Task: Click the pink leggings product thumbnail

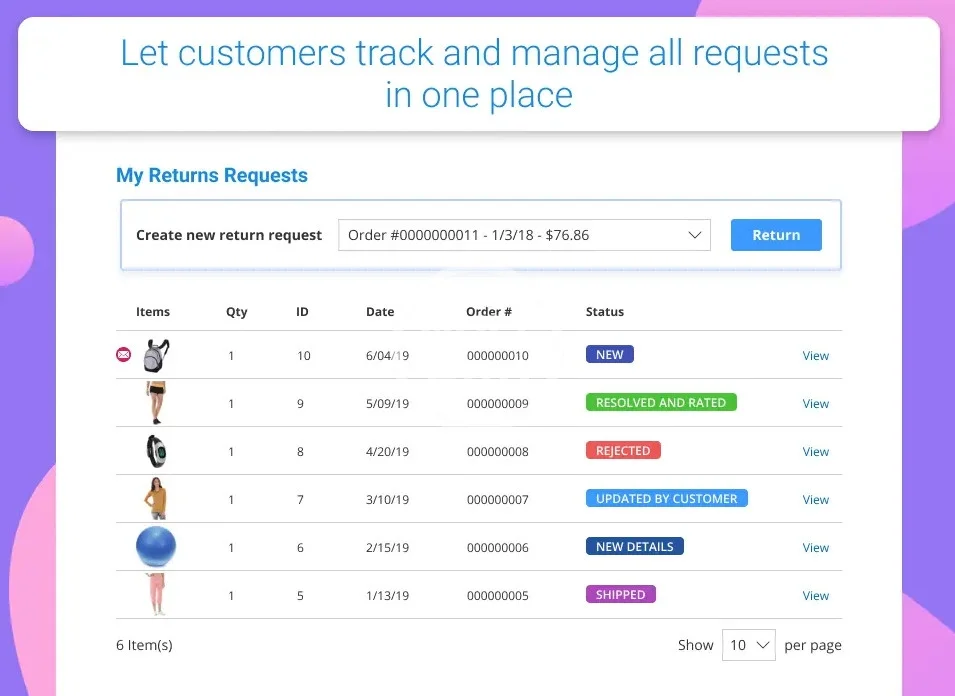Action: point(156,595)
